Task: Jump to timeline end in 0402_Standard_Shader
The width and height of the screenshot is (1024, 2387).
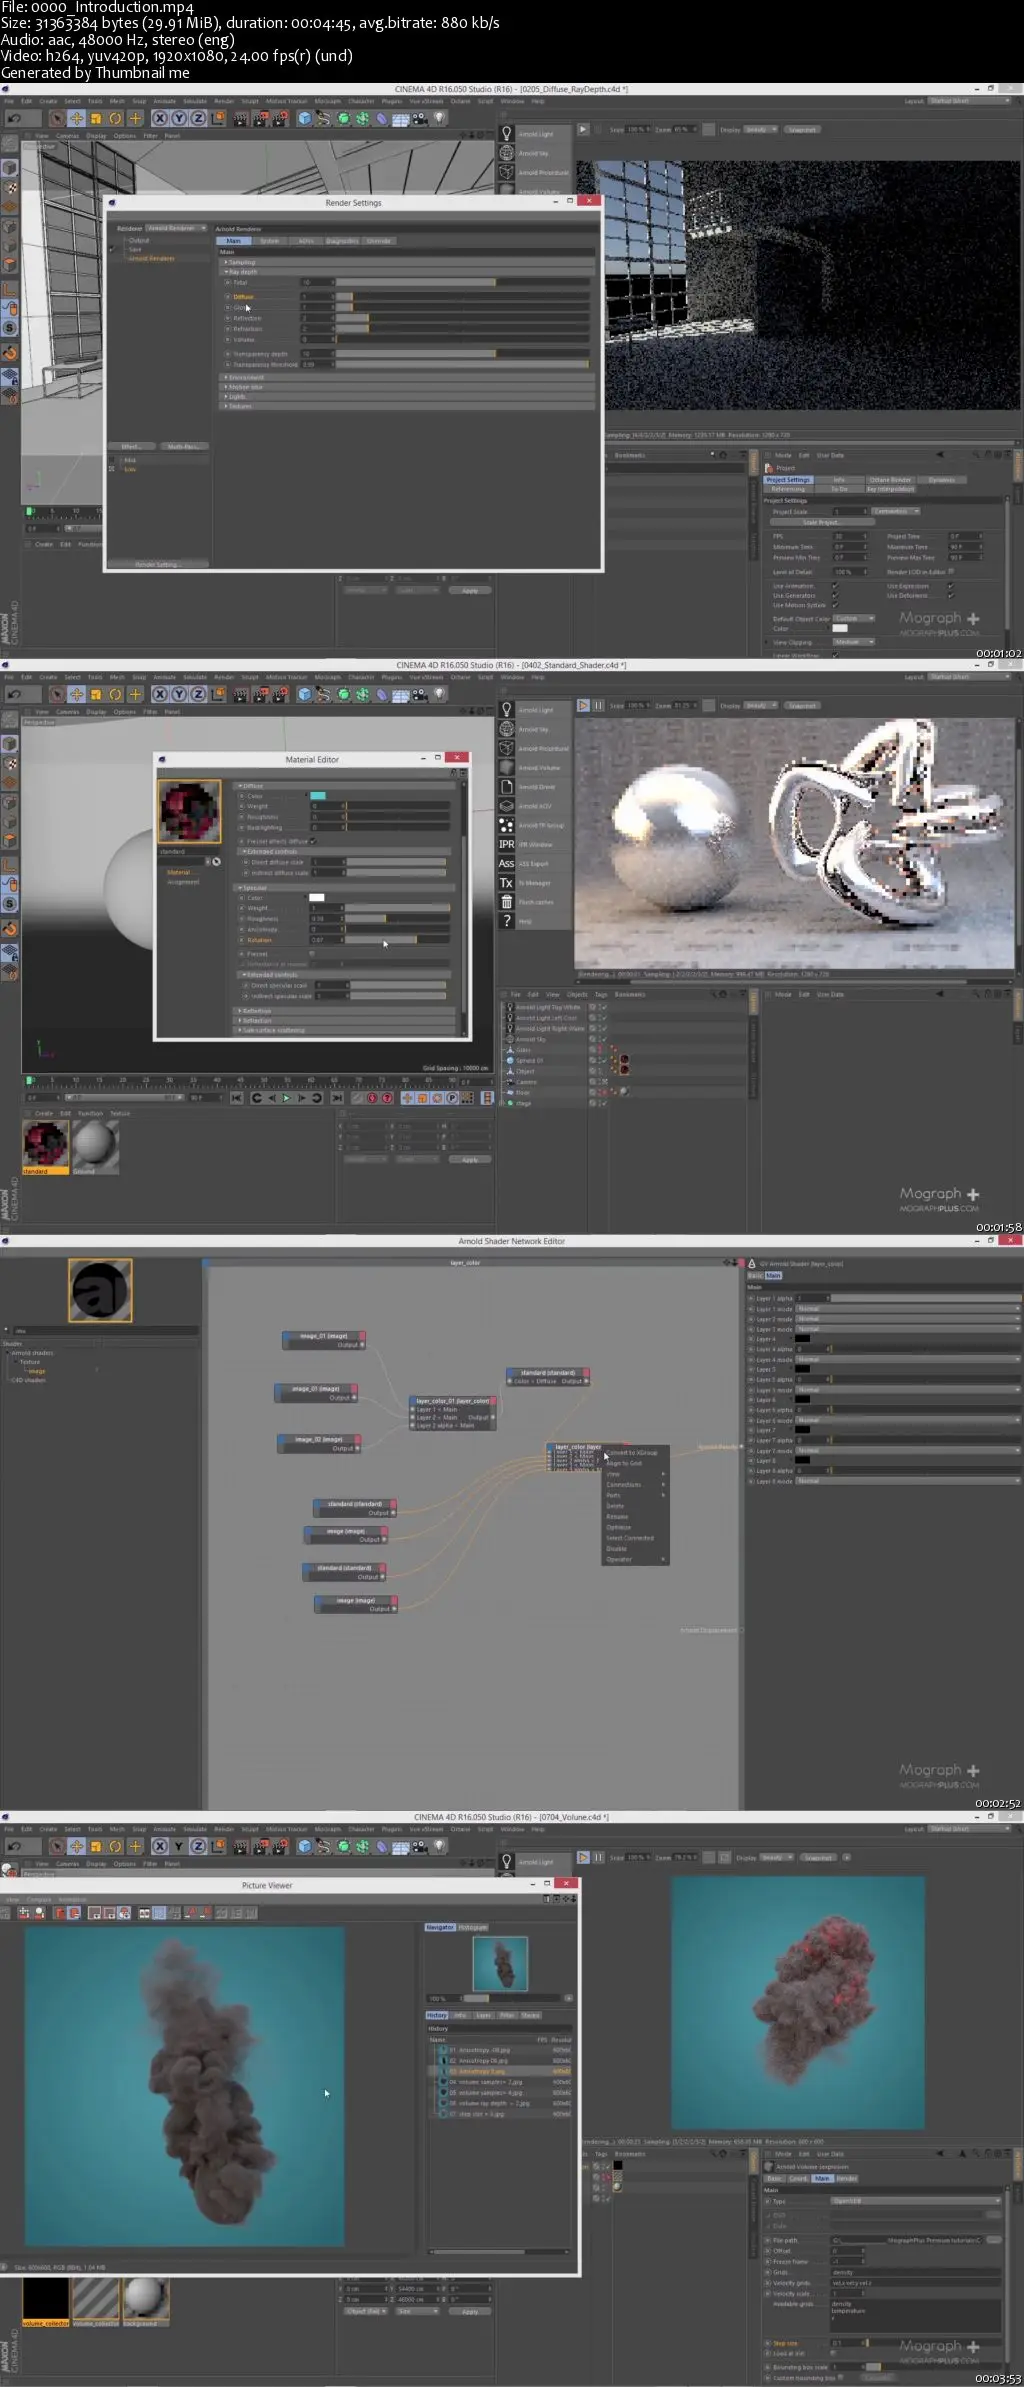Action: tap(337, 1098)
